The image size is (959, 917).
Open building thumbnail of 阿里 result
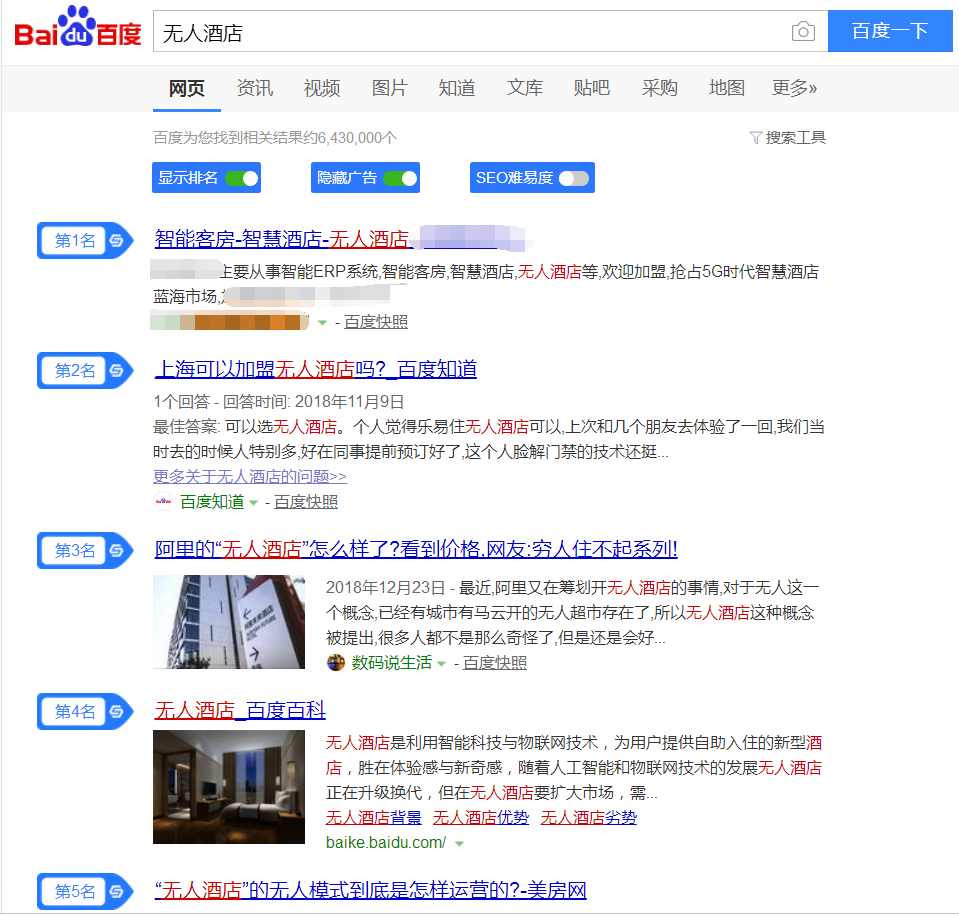point(229,622)
